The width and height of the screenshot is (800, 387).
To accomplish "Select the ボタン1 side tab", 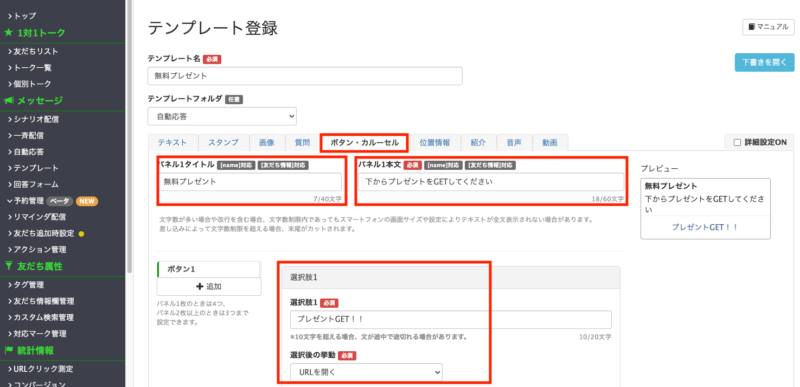I will click(x=208, y=269).
